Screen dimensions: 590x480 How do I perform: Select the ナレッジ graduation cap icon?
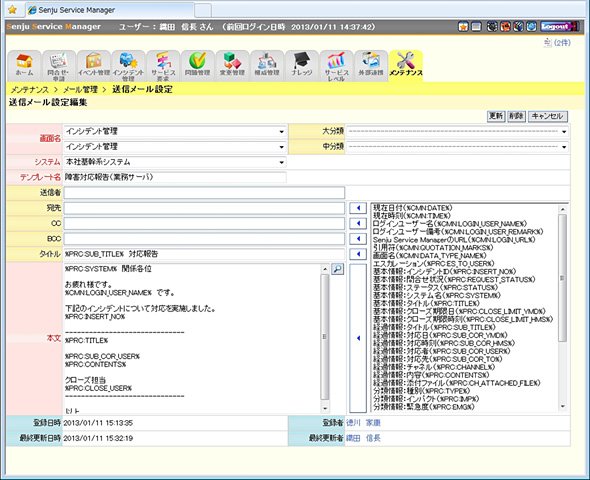pos(301,65)
